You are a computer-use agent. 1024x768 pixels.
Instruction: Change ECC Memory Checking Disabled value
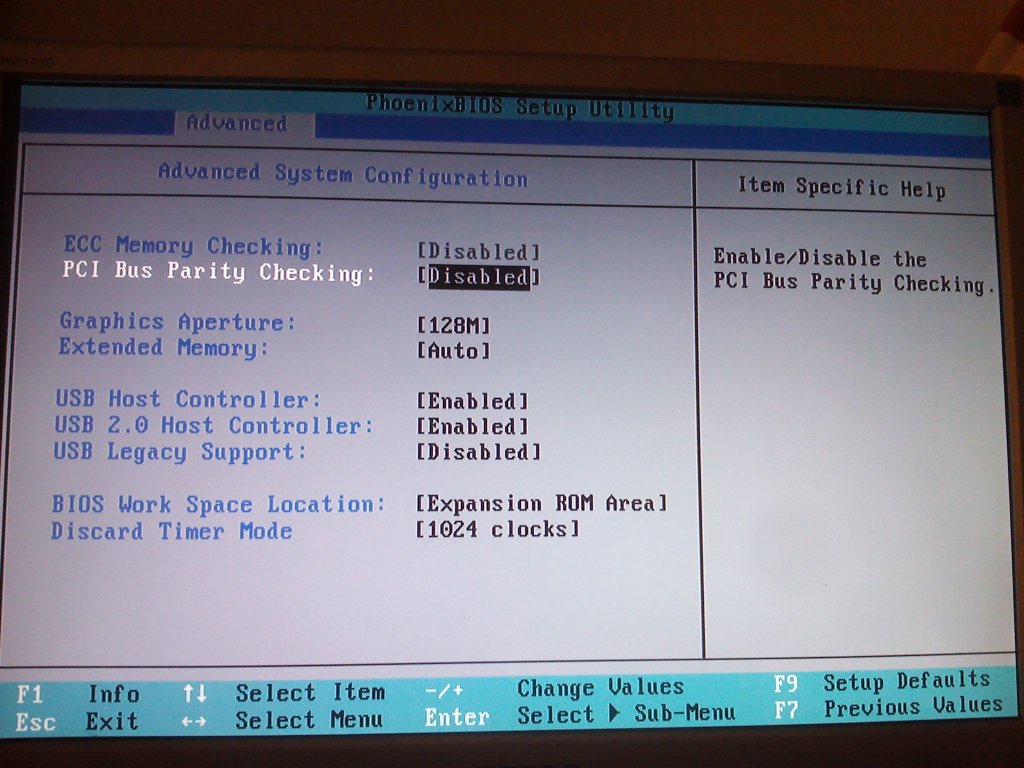coord(479,252)
